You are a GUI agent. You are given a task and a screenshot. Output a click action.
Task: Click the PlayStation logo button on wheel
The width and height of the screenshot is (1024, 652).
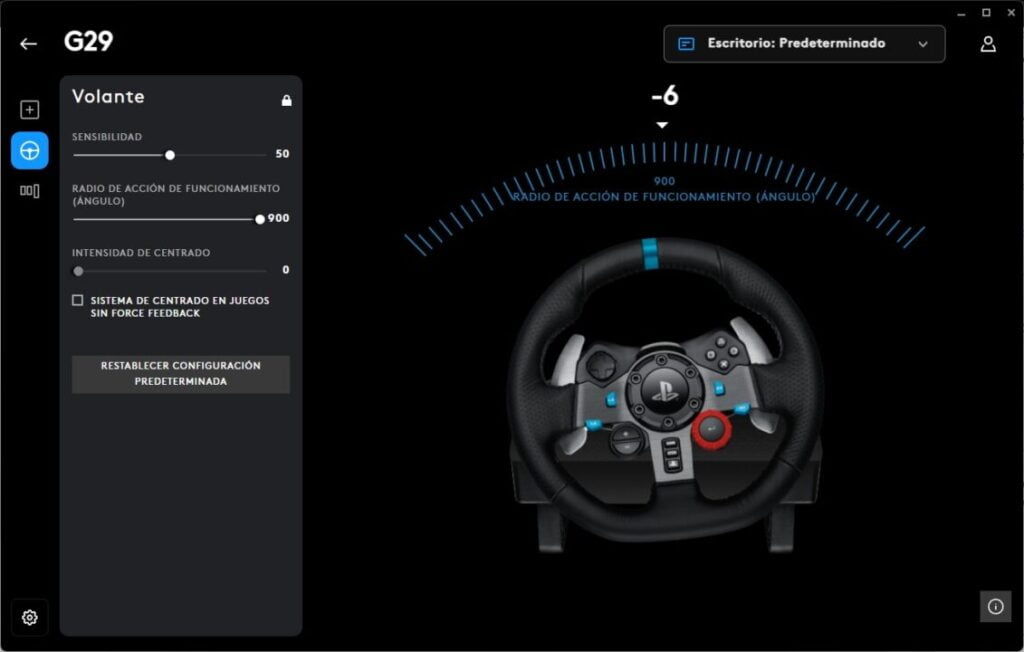pos(665,391)
